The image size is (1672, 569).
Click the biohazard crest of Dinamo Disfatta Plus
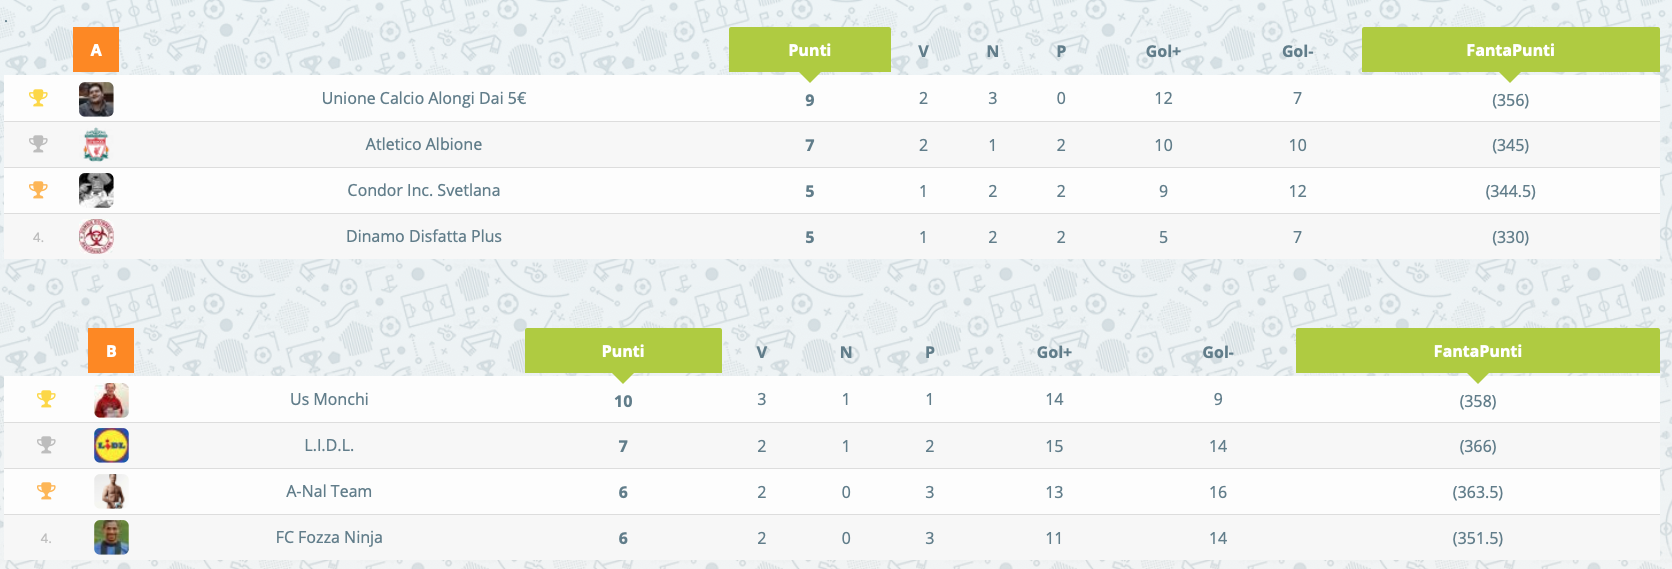pos(96,236)
